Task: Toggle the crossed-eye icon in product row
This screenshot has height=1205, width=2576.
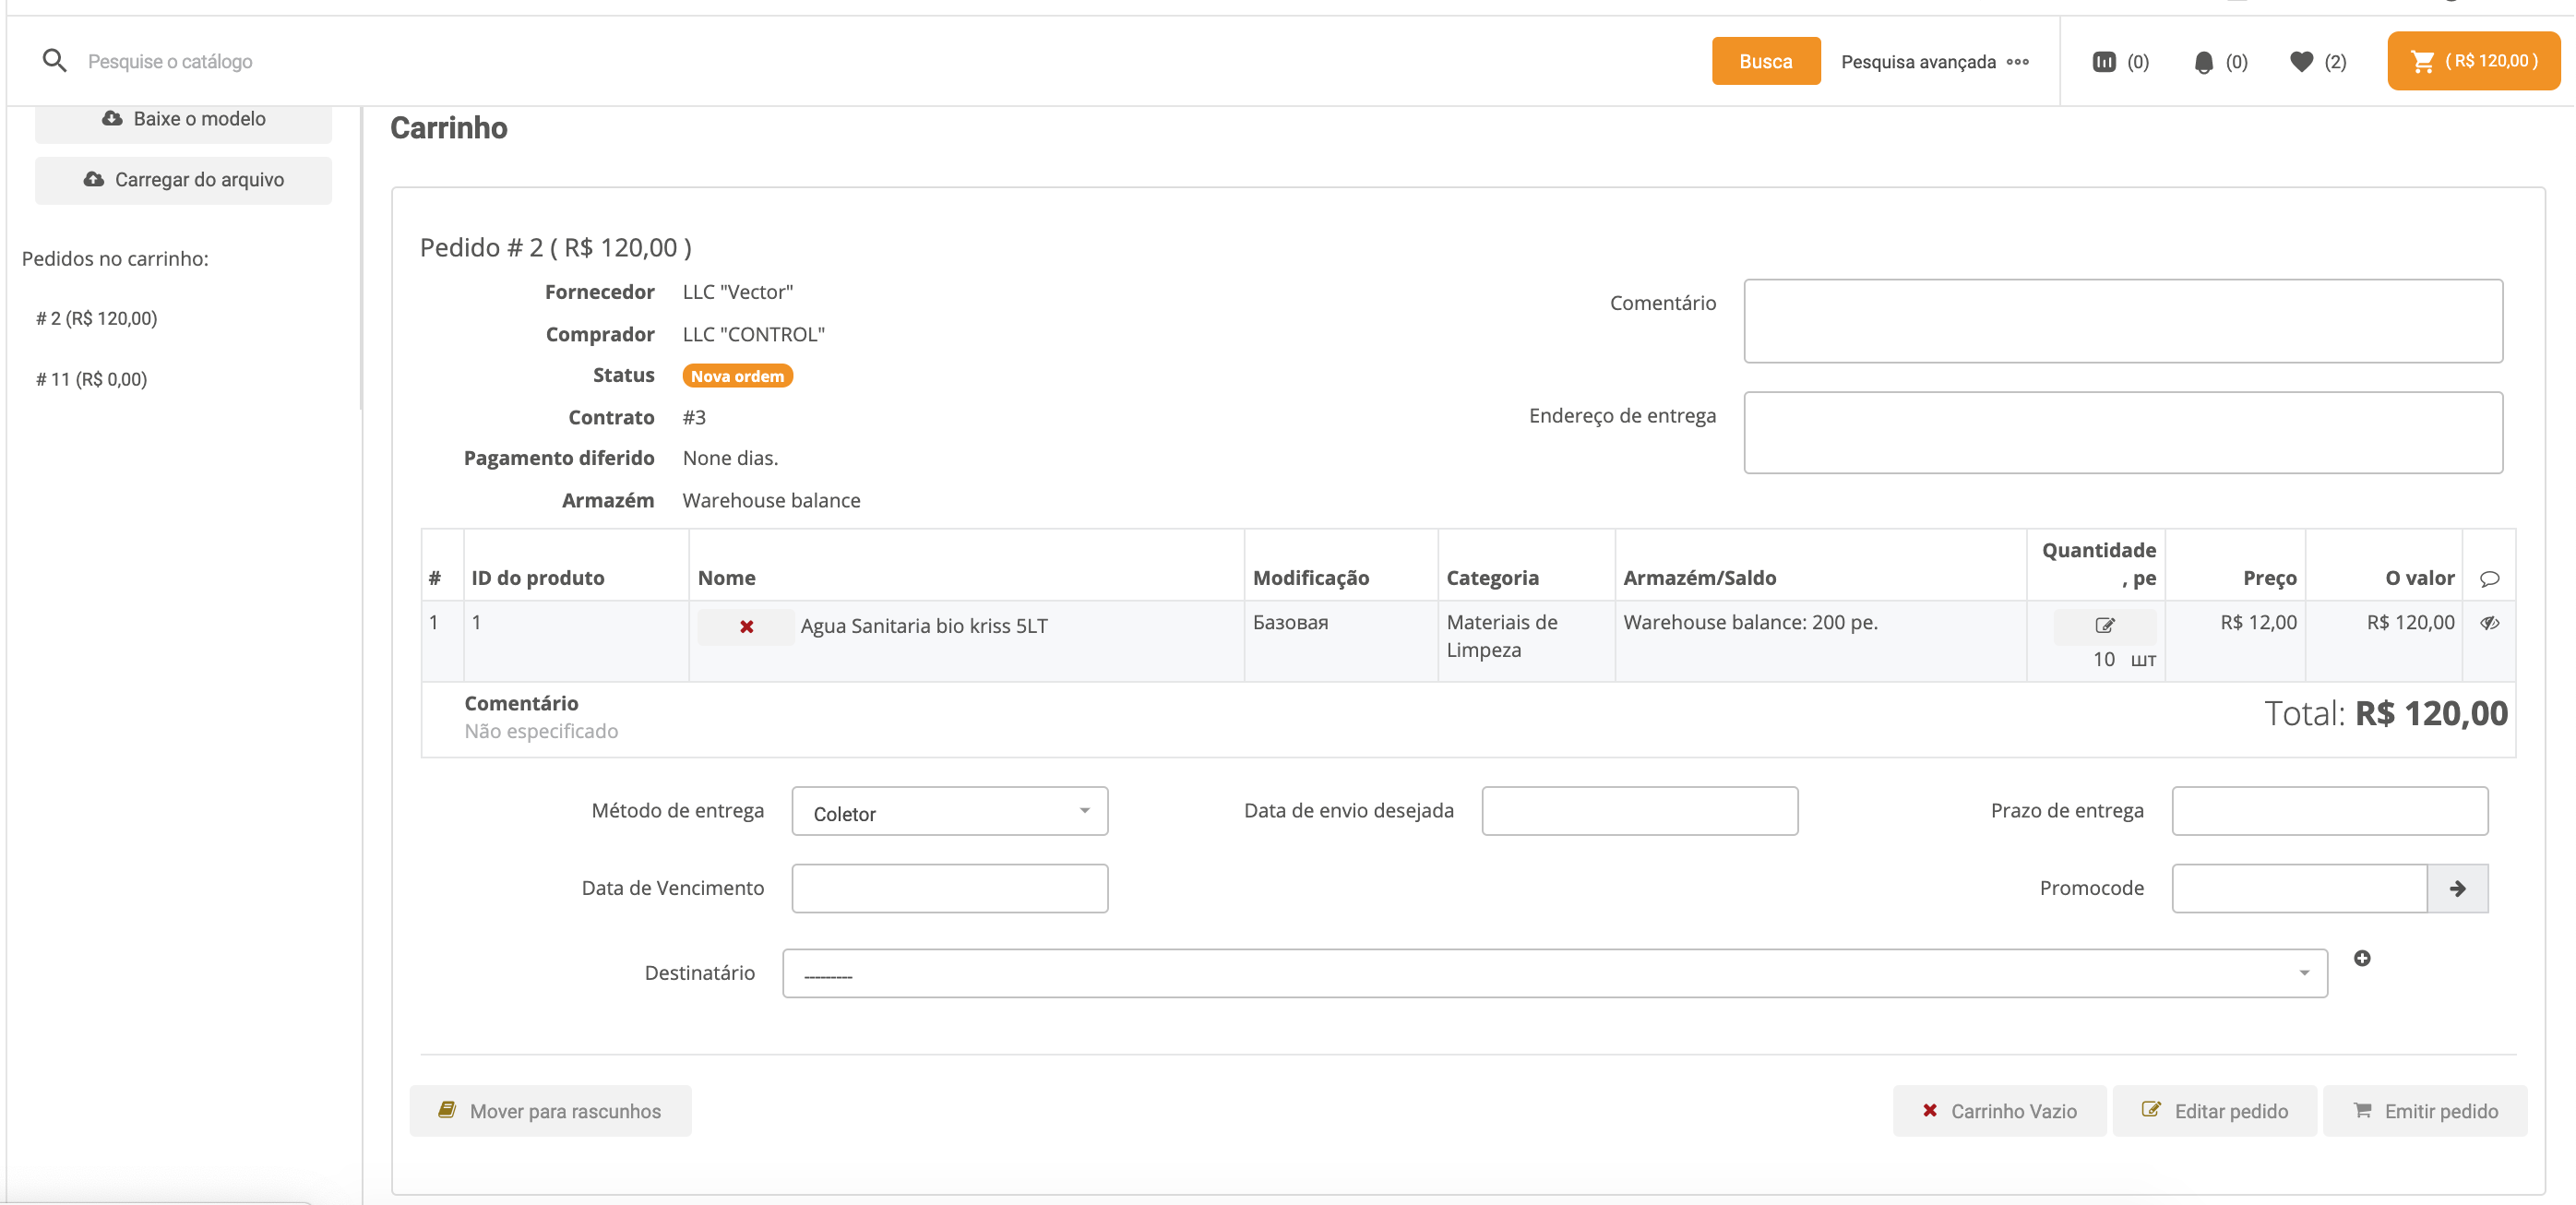Action: point(2489,623)
